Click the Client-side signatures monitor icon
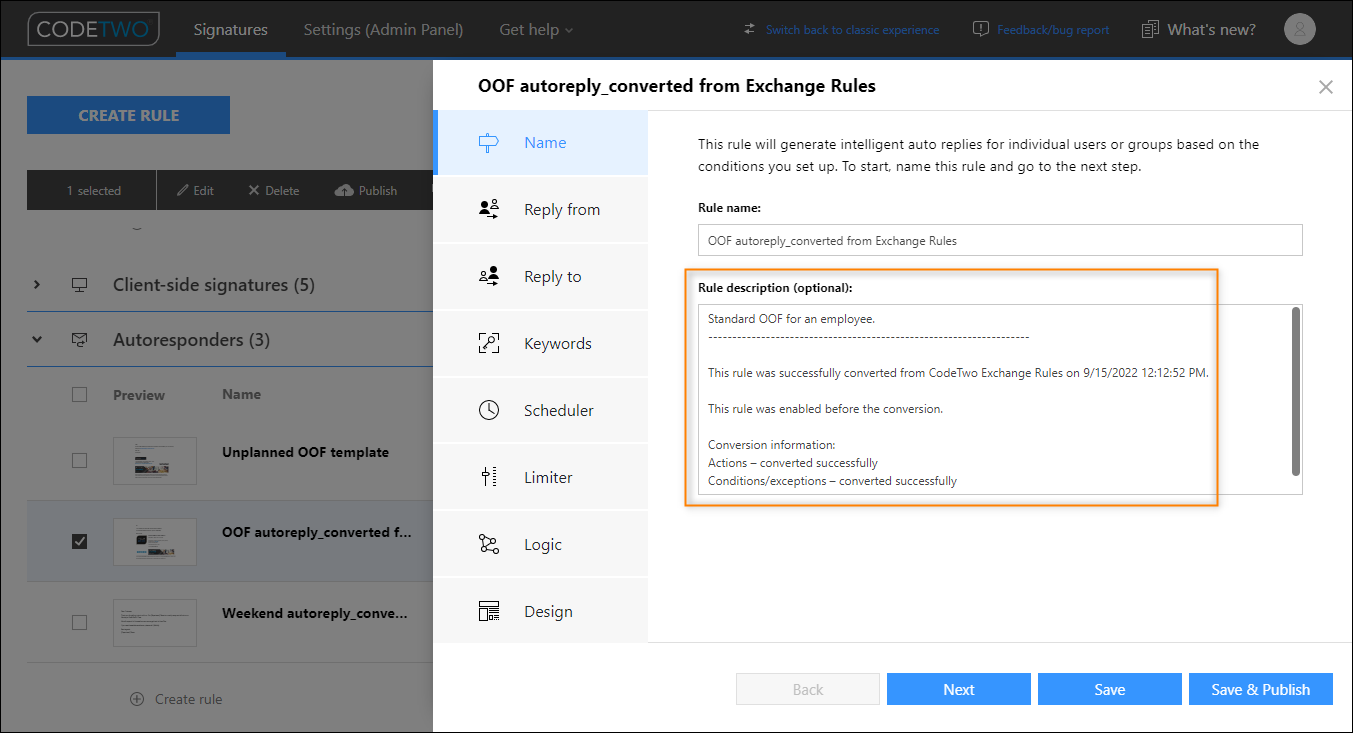1353x733 pixels. (80, 285)
